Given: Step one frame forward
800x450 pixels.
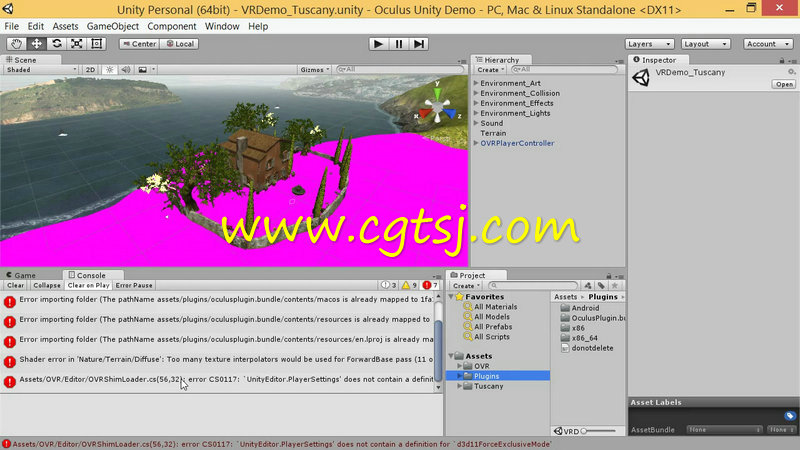Looking at the screenshot, I should pyautogui.click(x=418, y=44).
